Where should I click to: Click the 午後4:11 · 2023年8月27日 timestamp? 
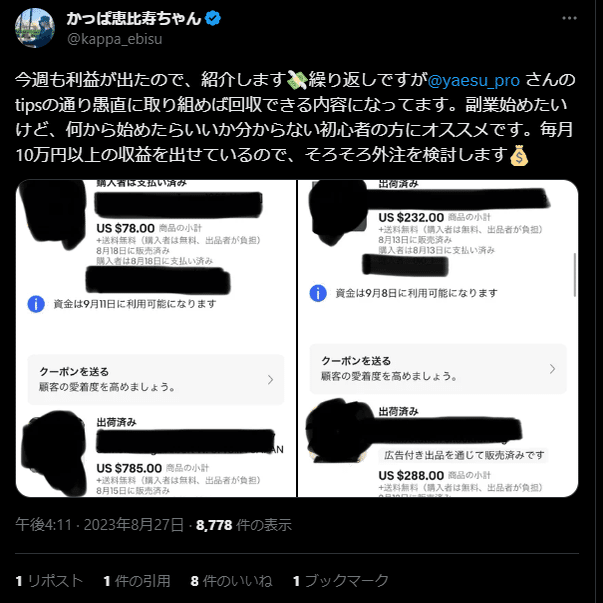point(100,525)
